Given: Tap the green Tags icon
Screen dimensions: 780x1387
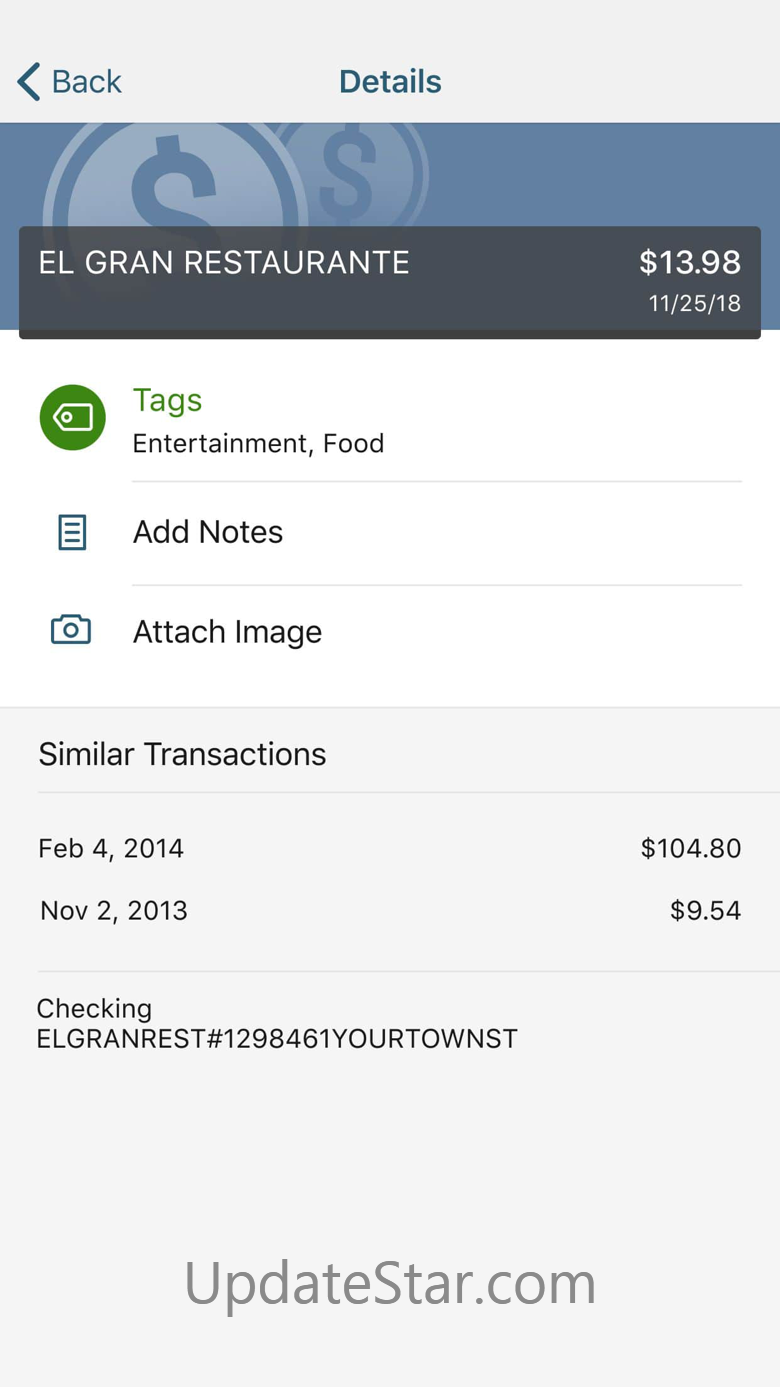Looking at the screenshot, I should 72,417.
